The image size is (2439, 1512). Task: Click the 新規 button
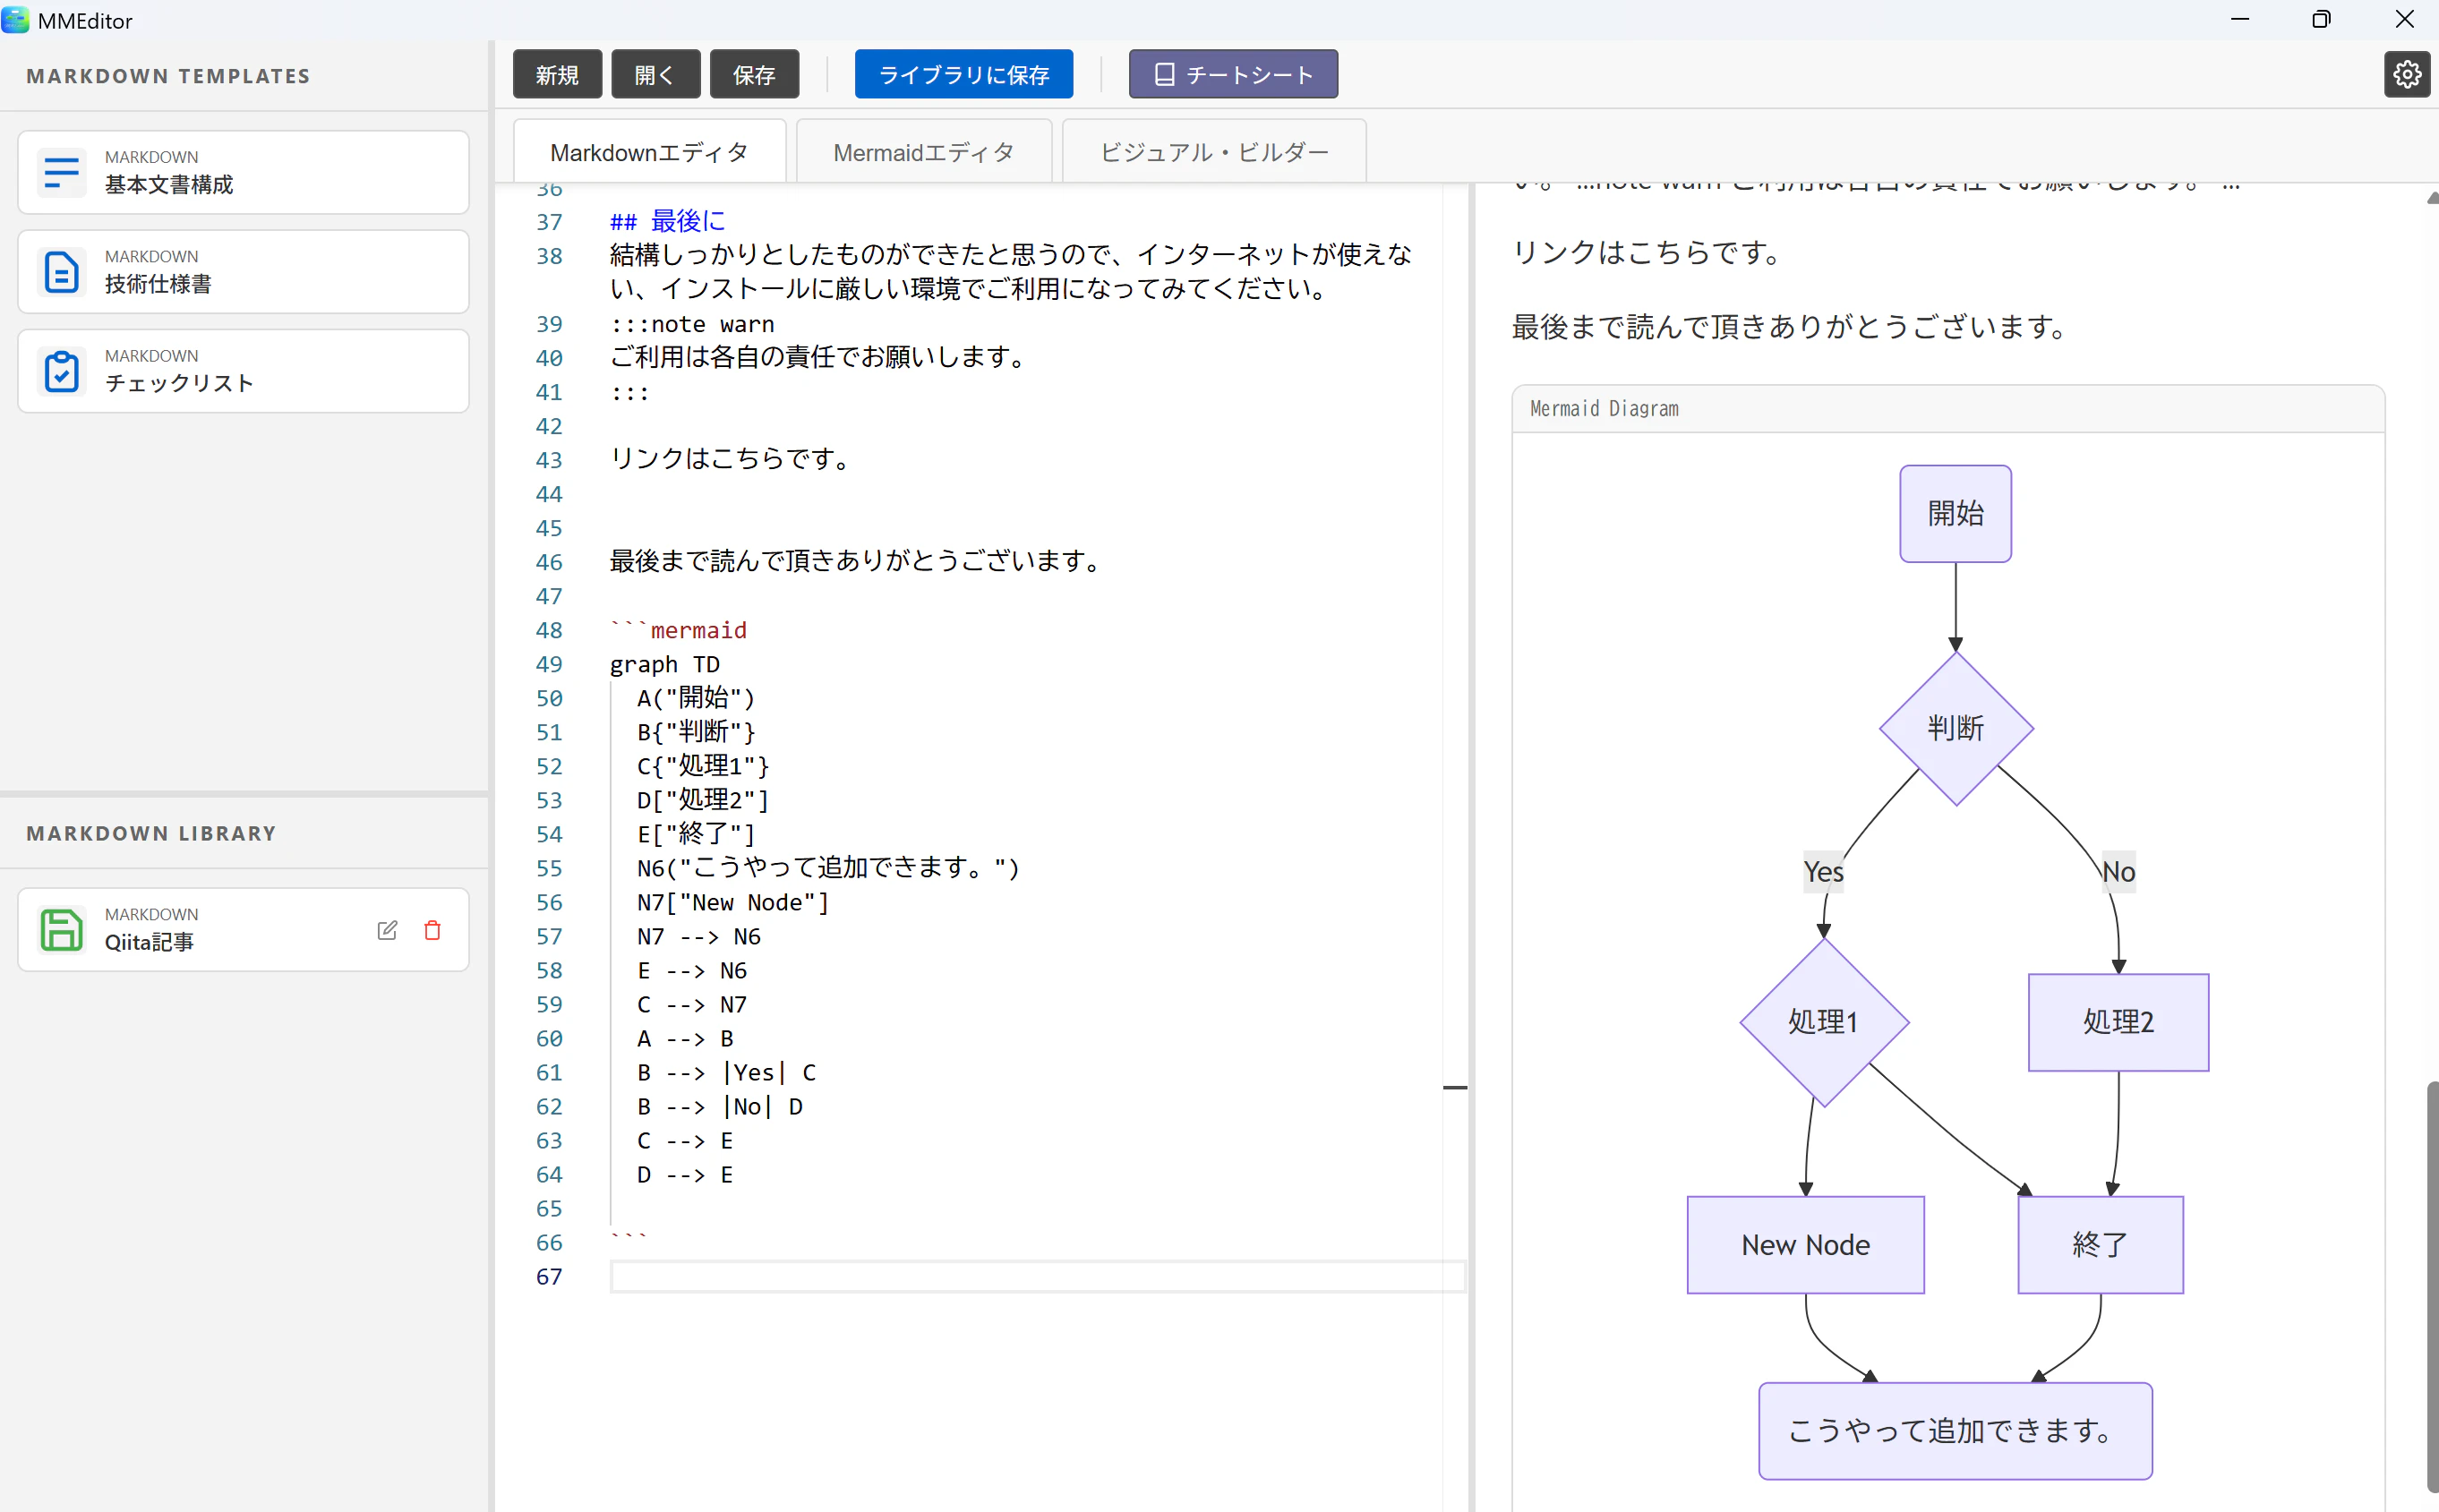[557, 74]
